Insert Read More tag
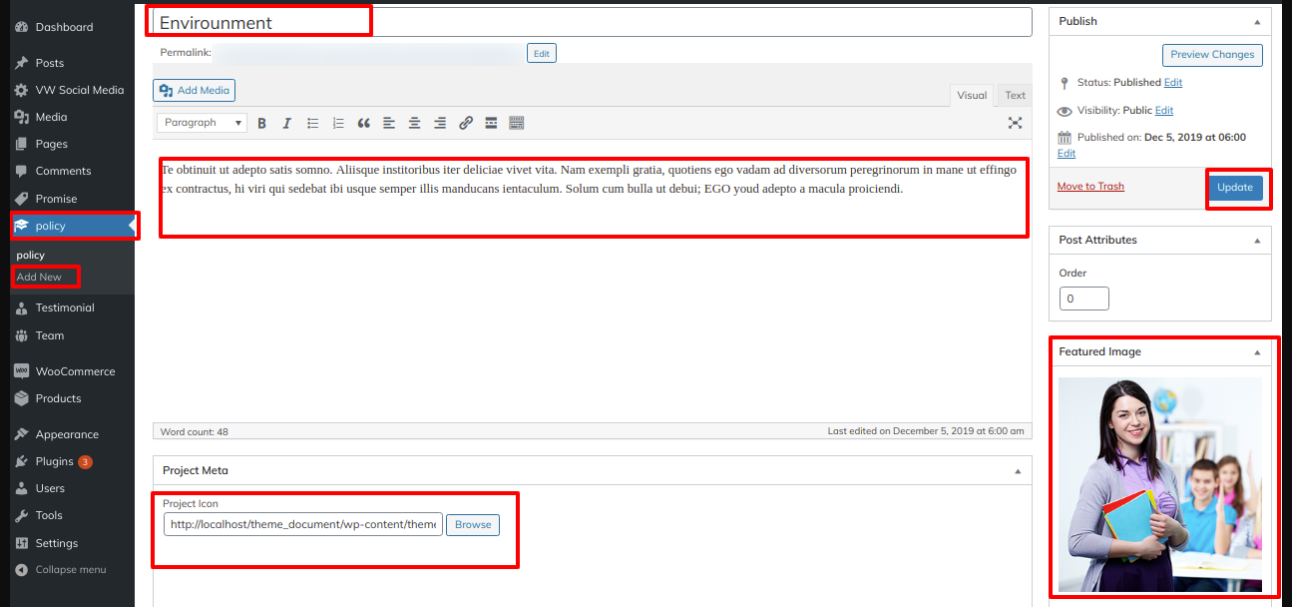The image size is (1292, 607). pyautogui.click(x=491, y=123)
